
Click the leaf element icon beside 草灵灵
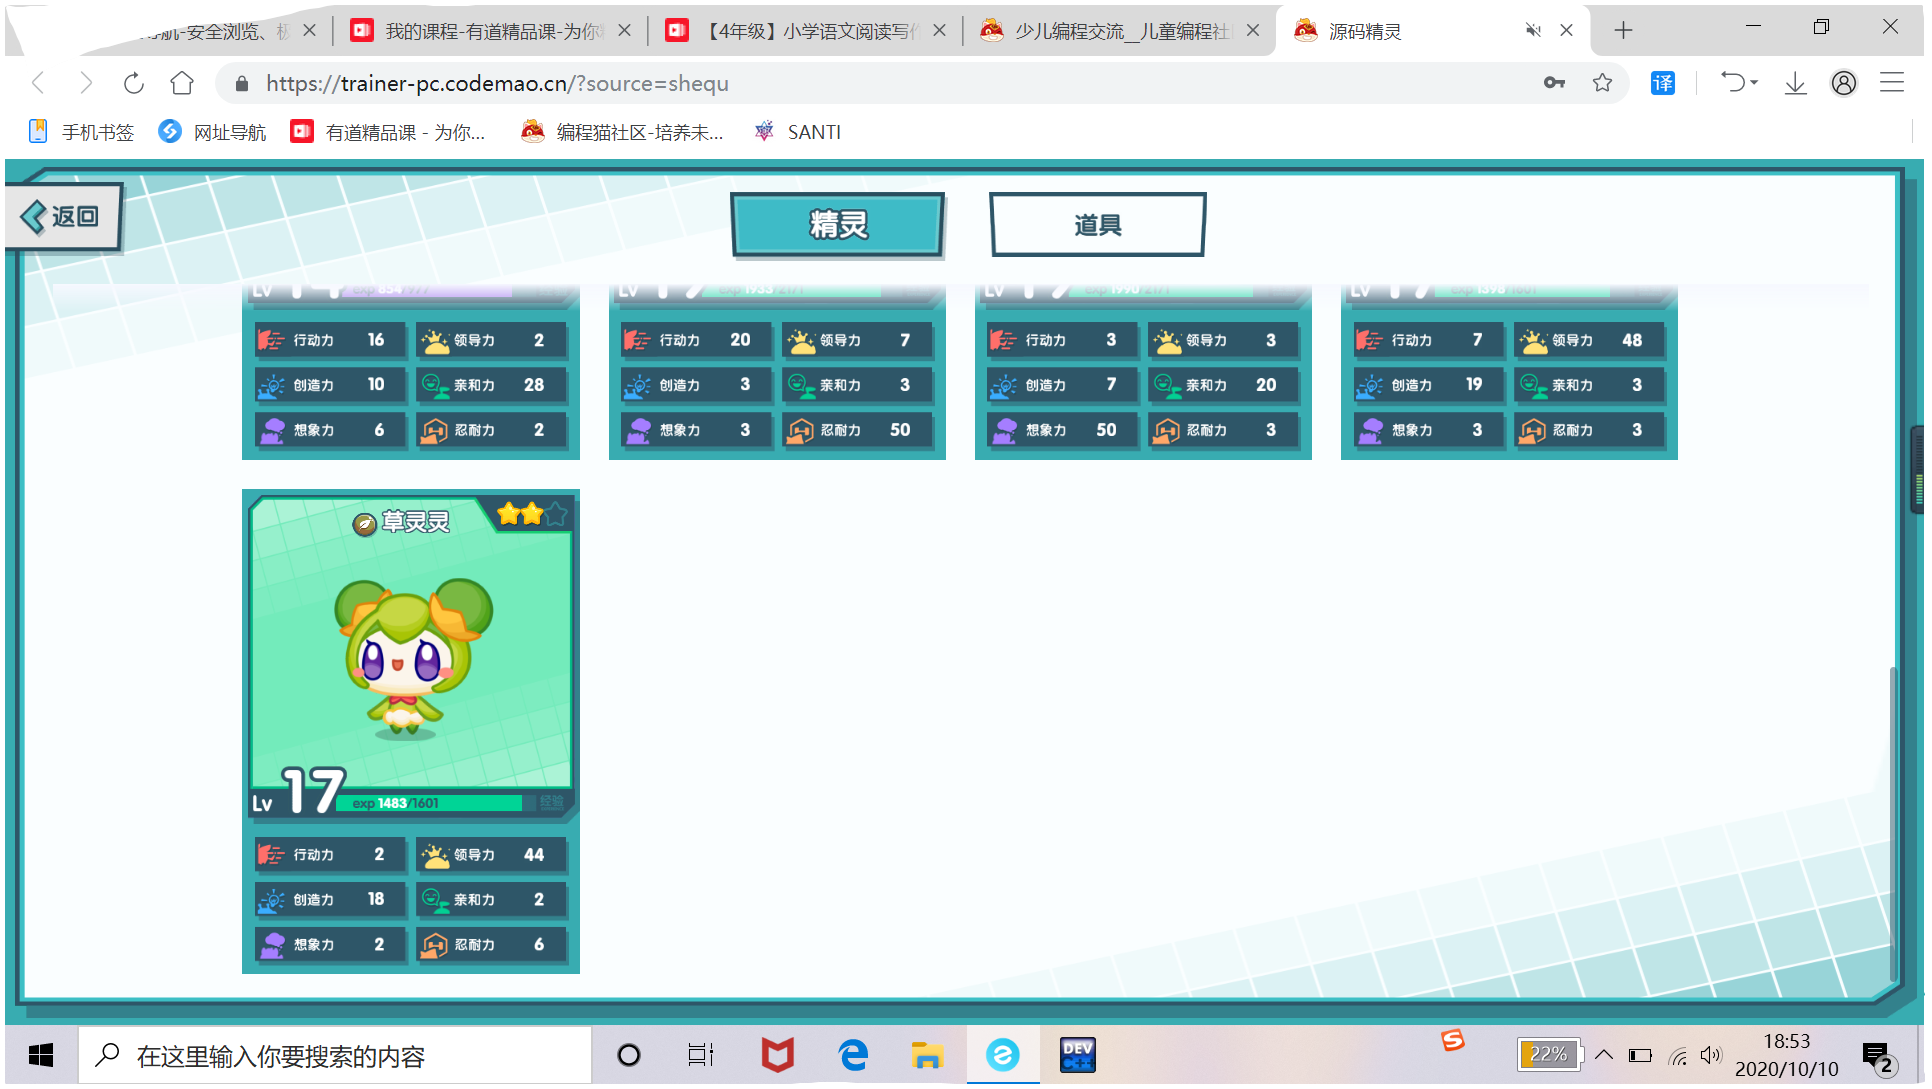tap(365, 523)
